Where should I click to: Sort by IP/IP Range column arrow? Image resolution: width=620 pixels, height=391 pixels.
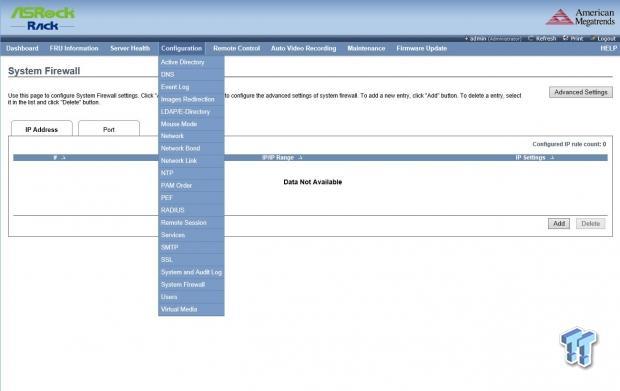coord(300,157)
